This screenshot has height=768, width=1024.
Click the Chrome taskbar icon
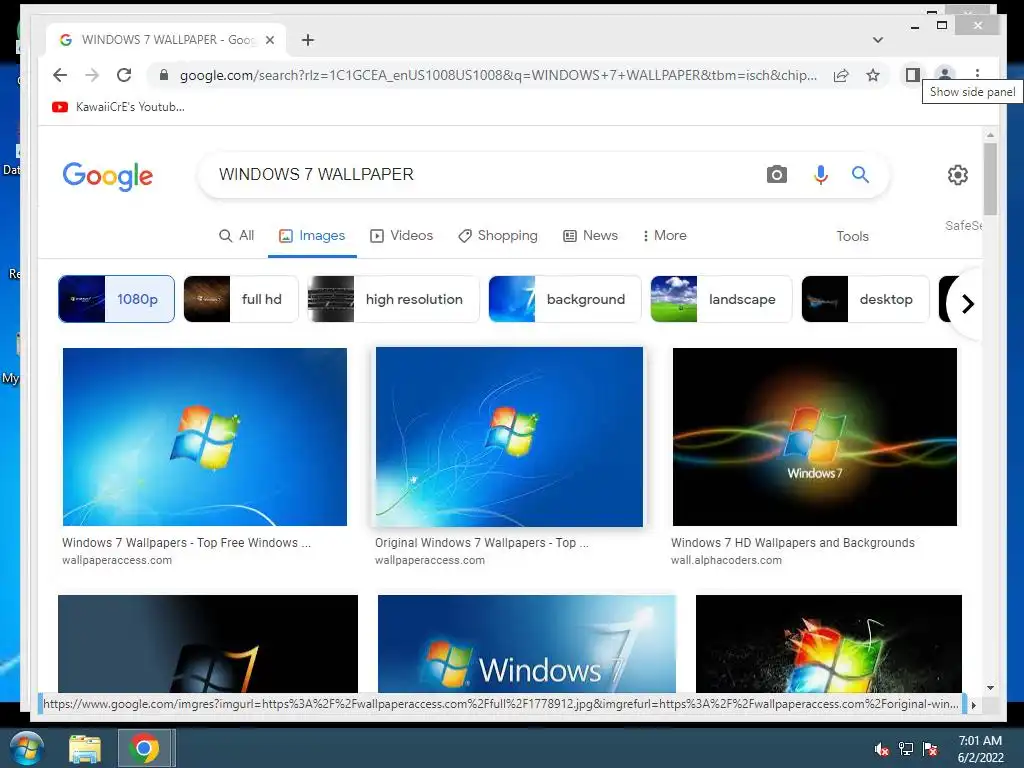coord(144,748)
